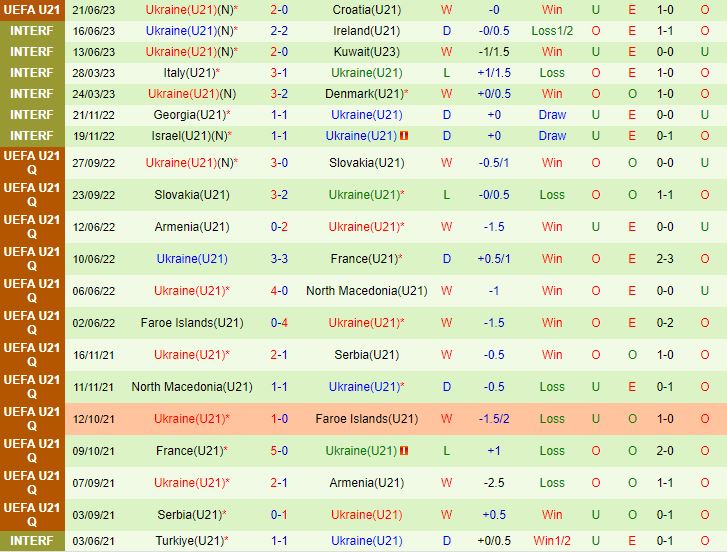
Task: Select the 3-3 score versus France(U21)
Action: pyautogui.click(x=279, y=259)
